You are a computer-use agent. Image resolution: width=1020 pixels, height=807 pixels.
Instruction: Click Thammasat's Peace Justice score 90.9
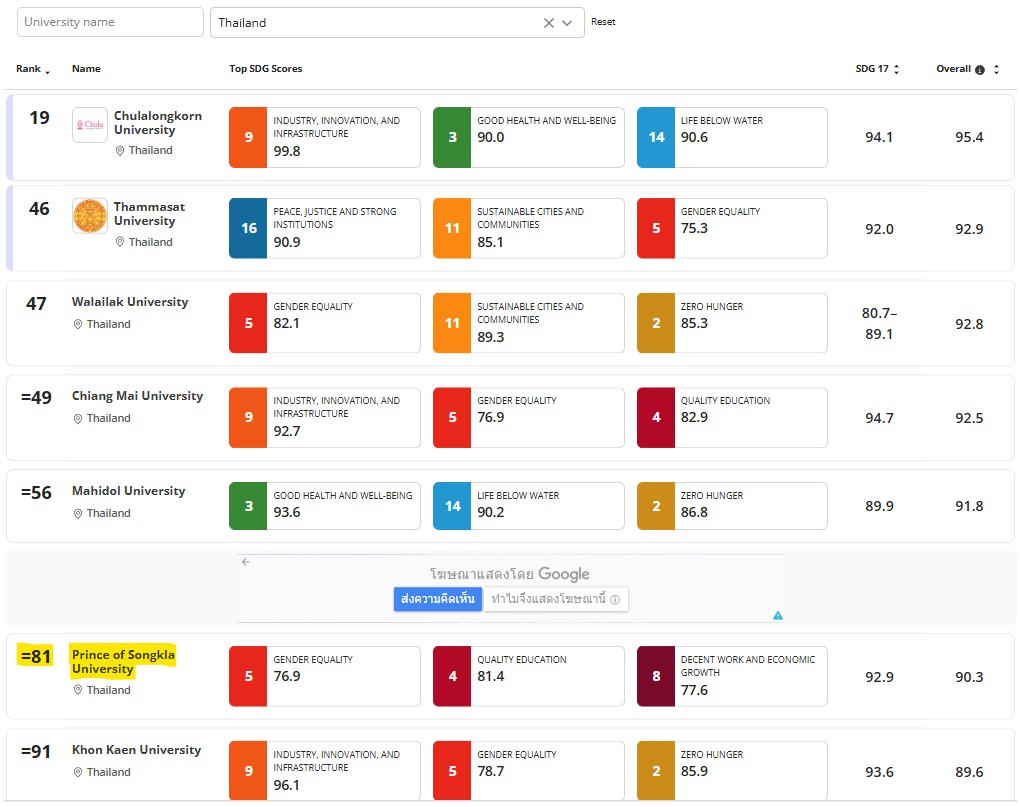coord(287,242)
